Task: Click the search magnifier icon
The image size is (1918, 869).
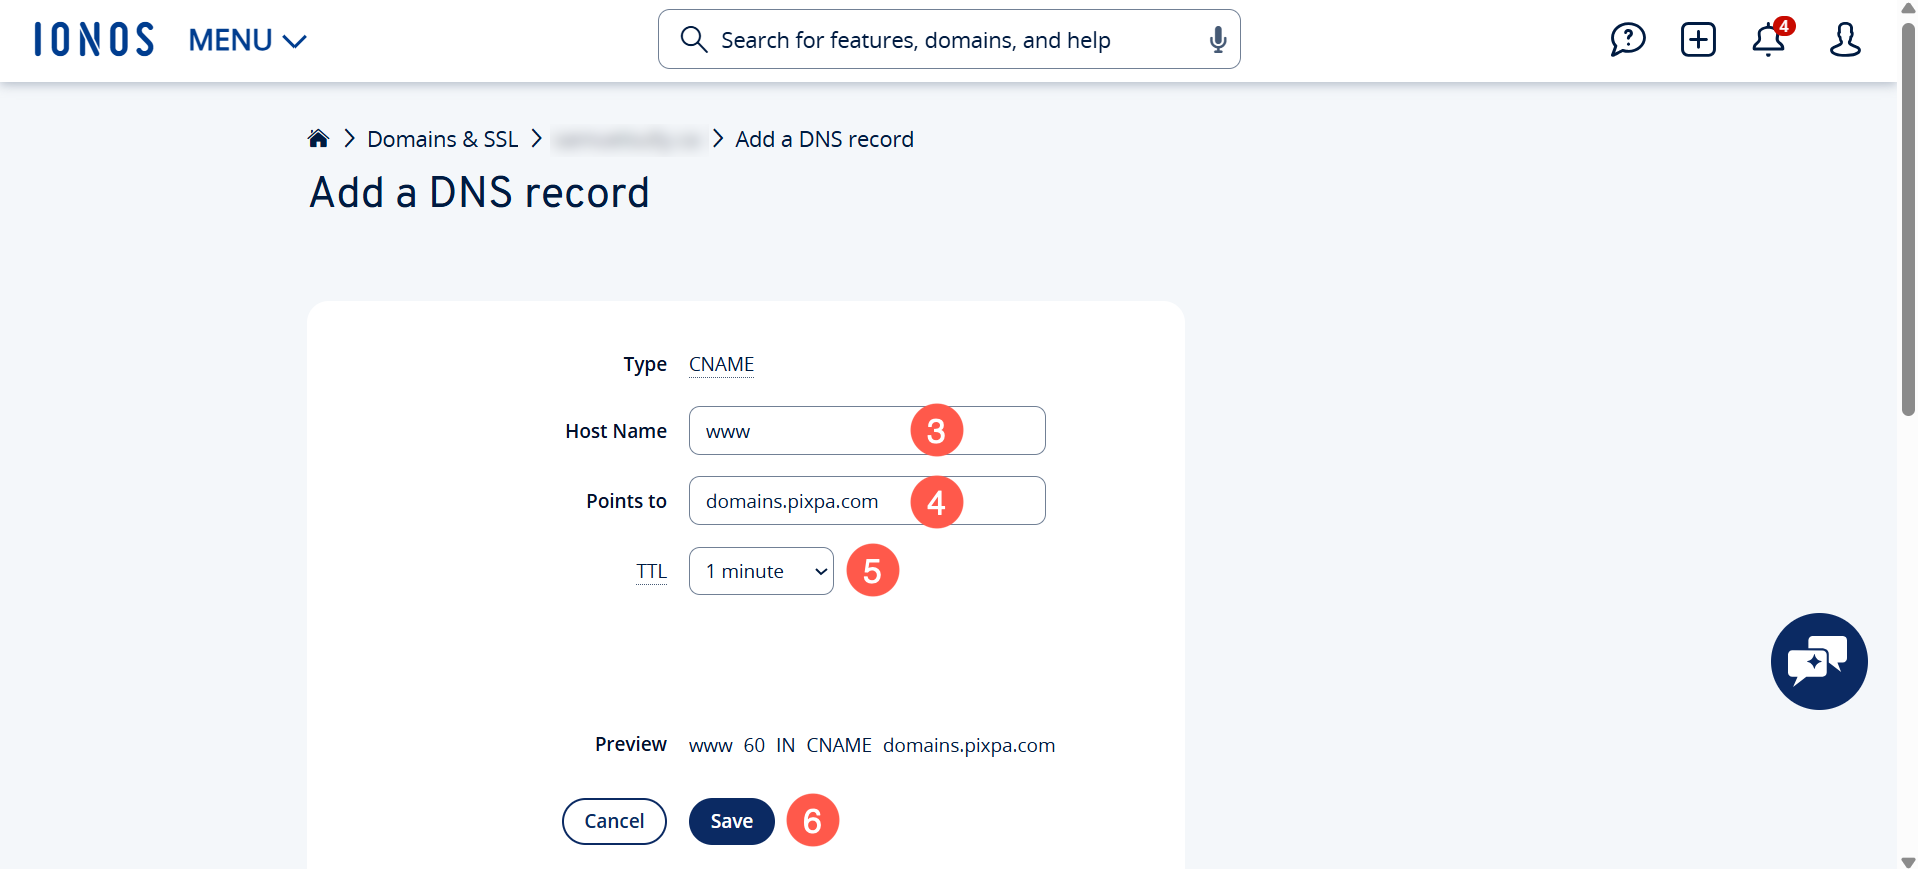Action: click(693, 40)
